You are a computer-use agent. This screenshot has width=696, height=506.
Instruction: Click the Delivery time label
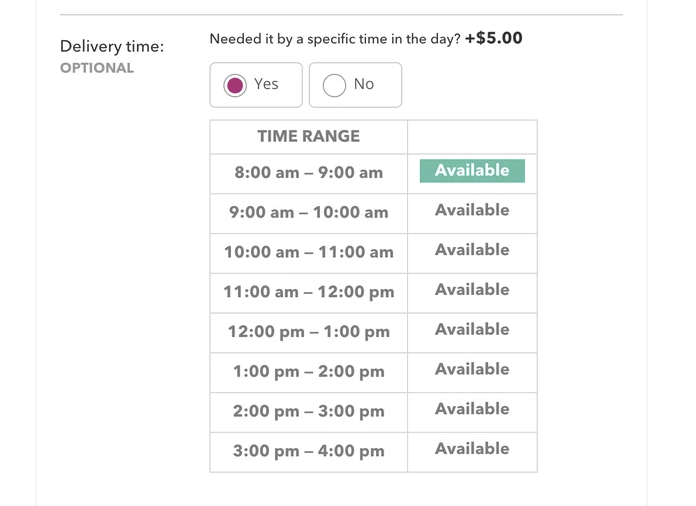click(112, 46)
